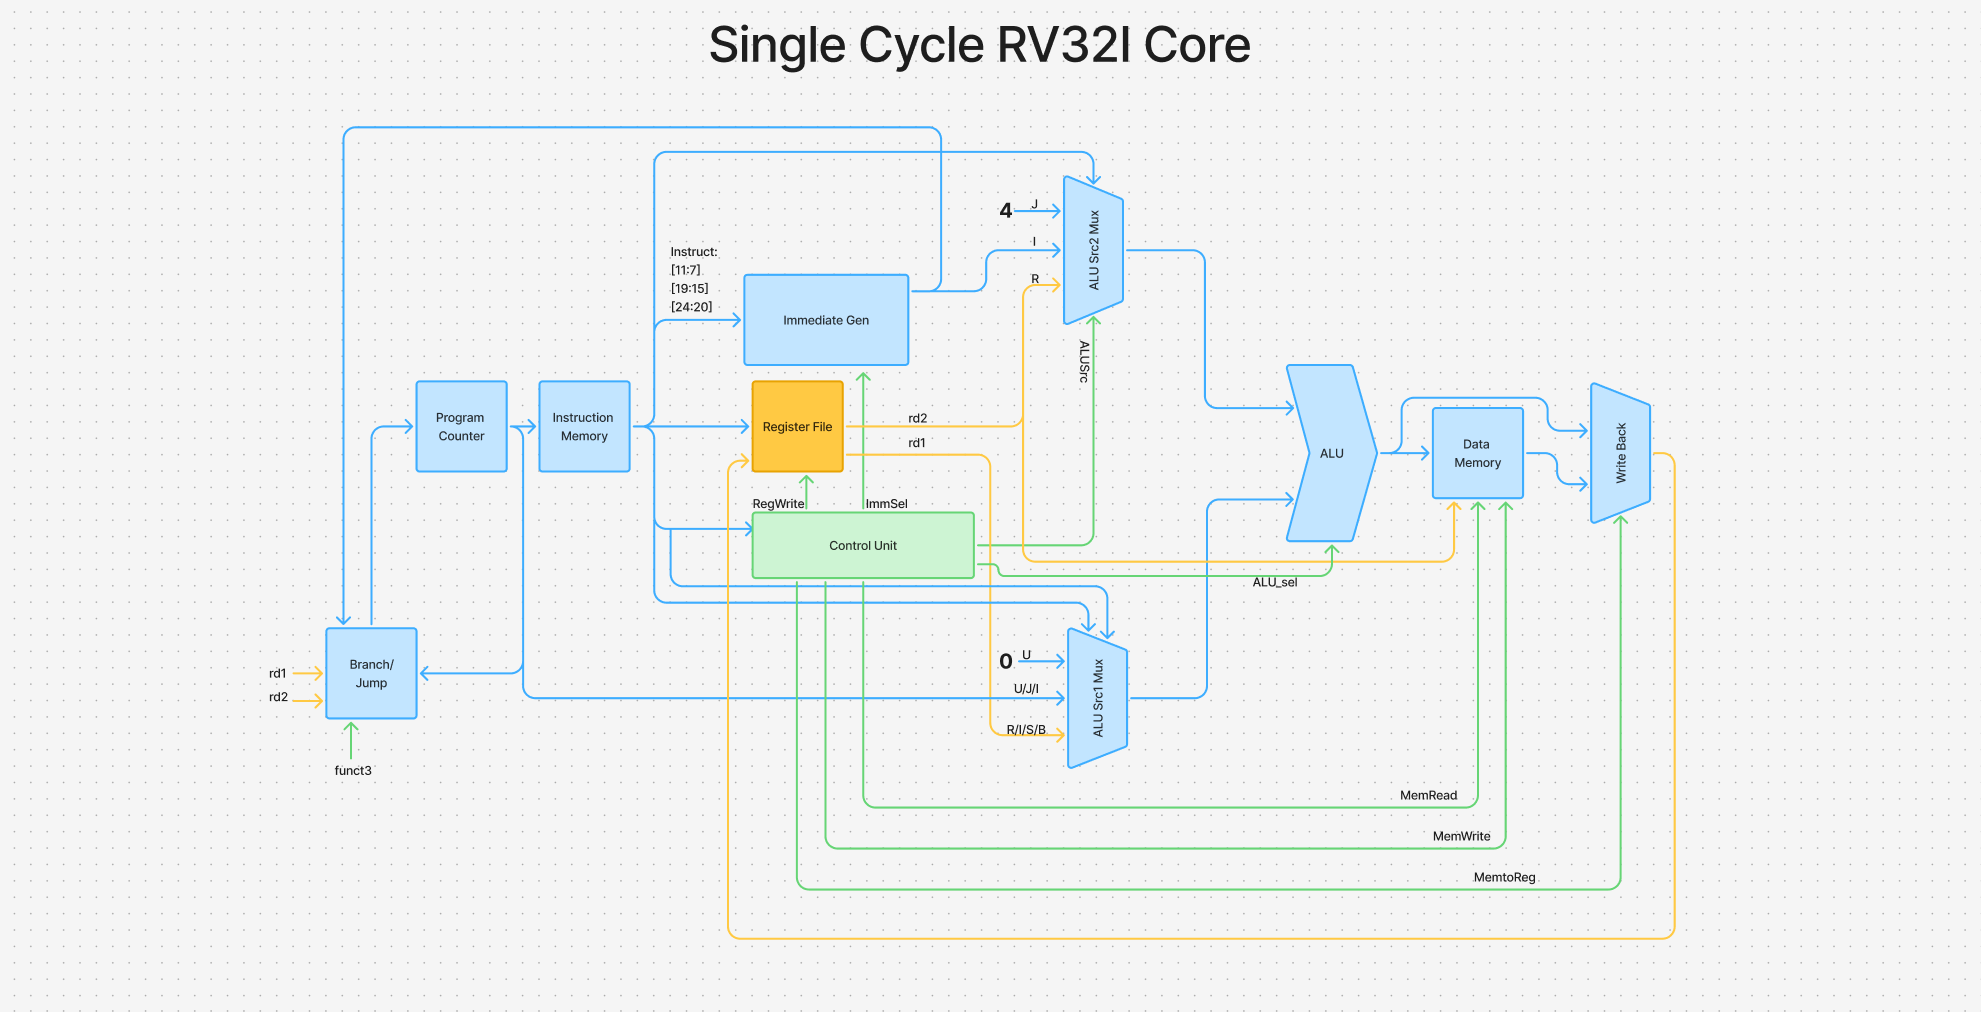Select the Program Counter block
The image size is (1981, 1012).
point(461,426)
